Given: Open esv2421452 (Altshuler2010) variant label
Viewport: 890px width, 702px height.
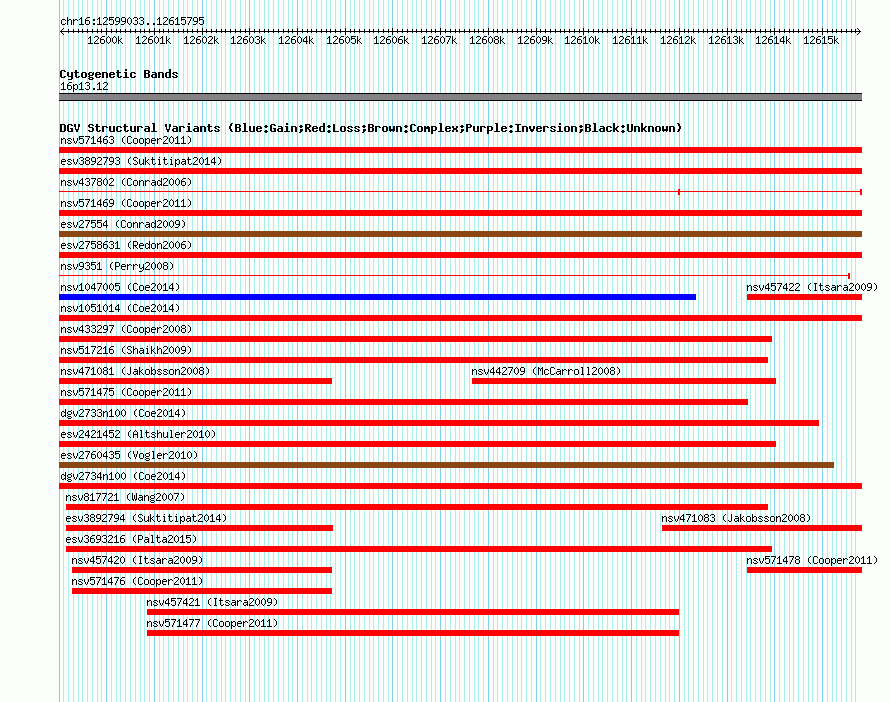Looking at the screenshot, I should [x=138, y=434].
